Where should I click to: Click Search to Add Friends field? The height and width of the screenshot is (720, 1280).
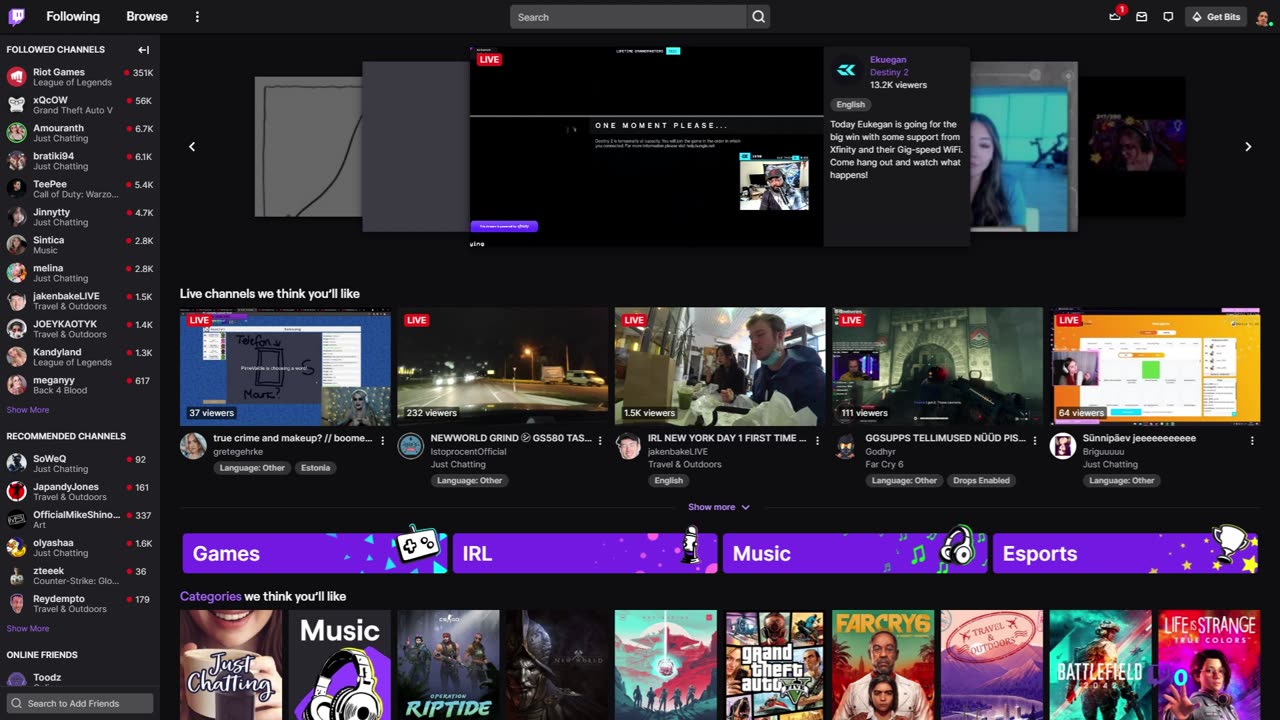(80, 703)
